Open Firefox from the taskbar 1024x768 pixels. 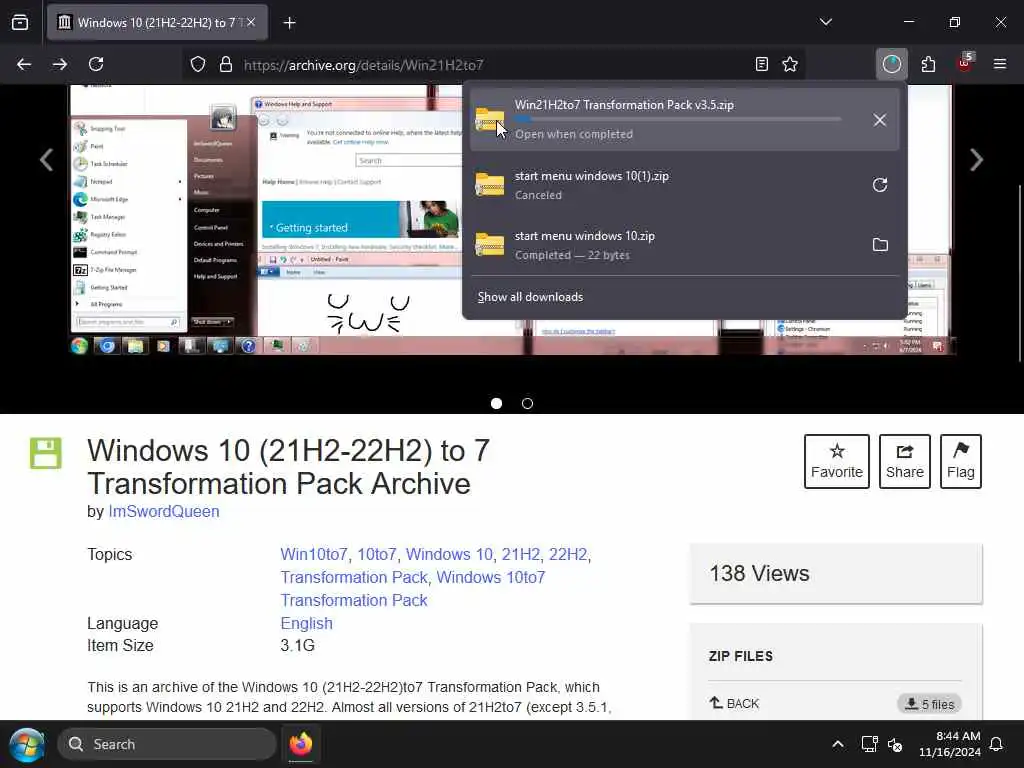(301, 744)
